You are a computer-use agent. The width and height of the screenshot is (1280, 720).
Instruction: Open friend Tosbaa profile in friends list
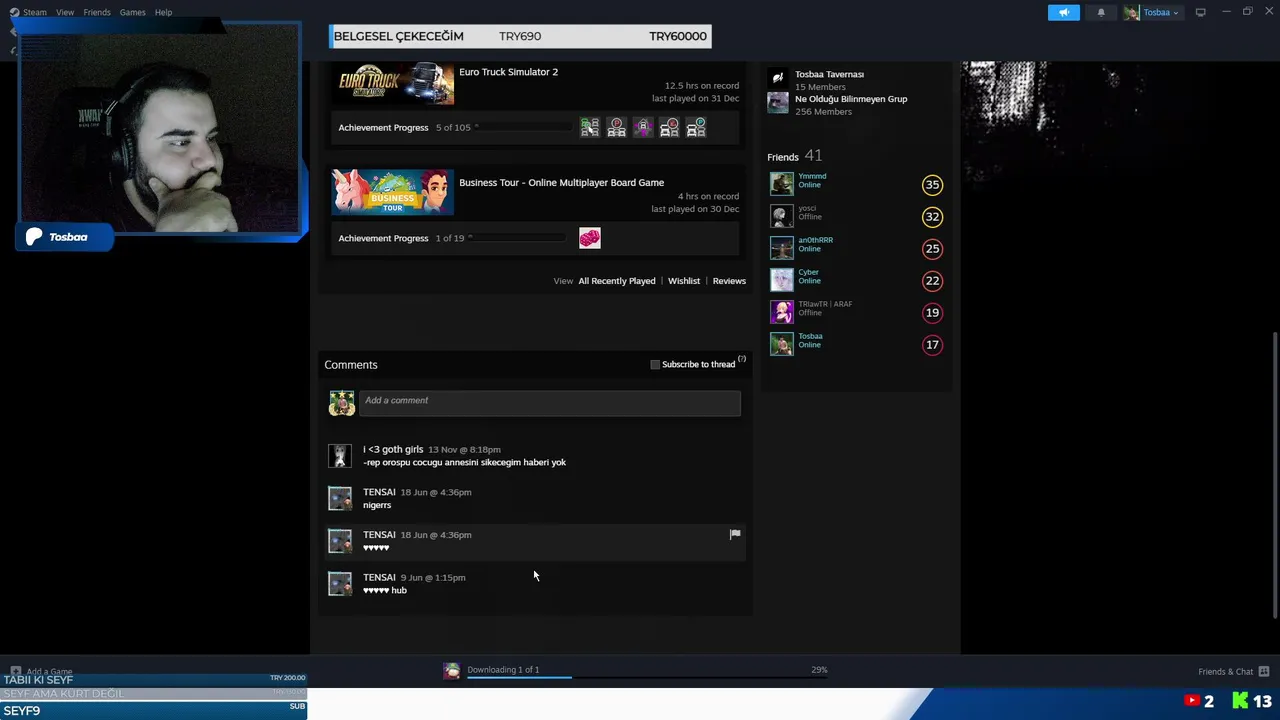click(x=810, y=336)
